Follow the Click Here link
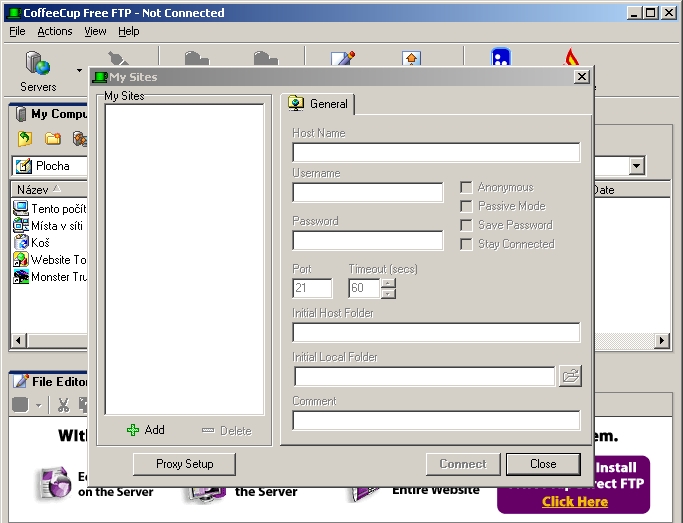Viewport: 683px width, 523px height. (575, 502)
